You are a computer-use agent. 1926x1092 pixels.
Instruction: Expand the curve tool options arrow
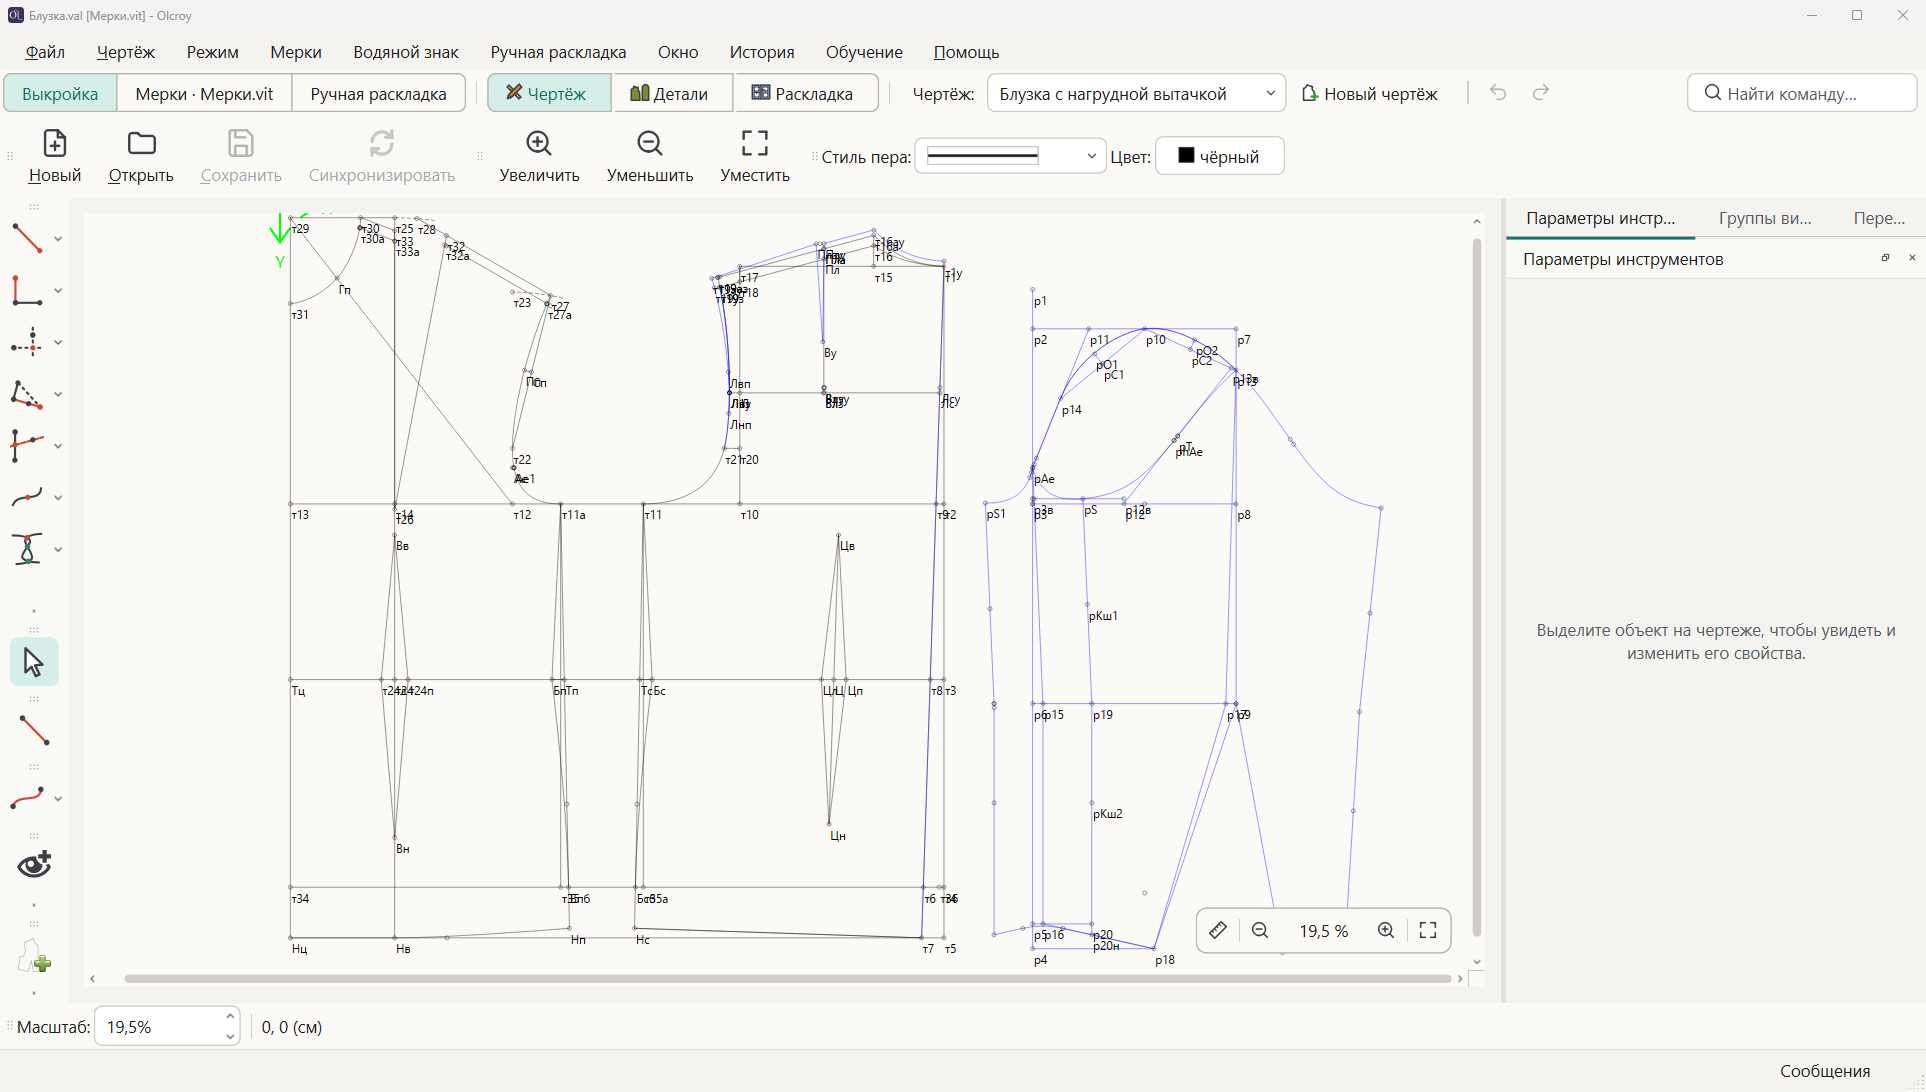tap(58, 498)
